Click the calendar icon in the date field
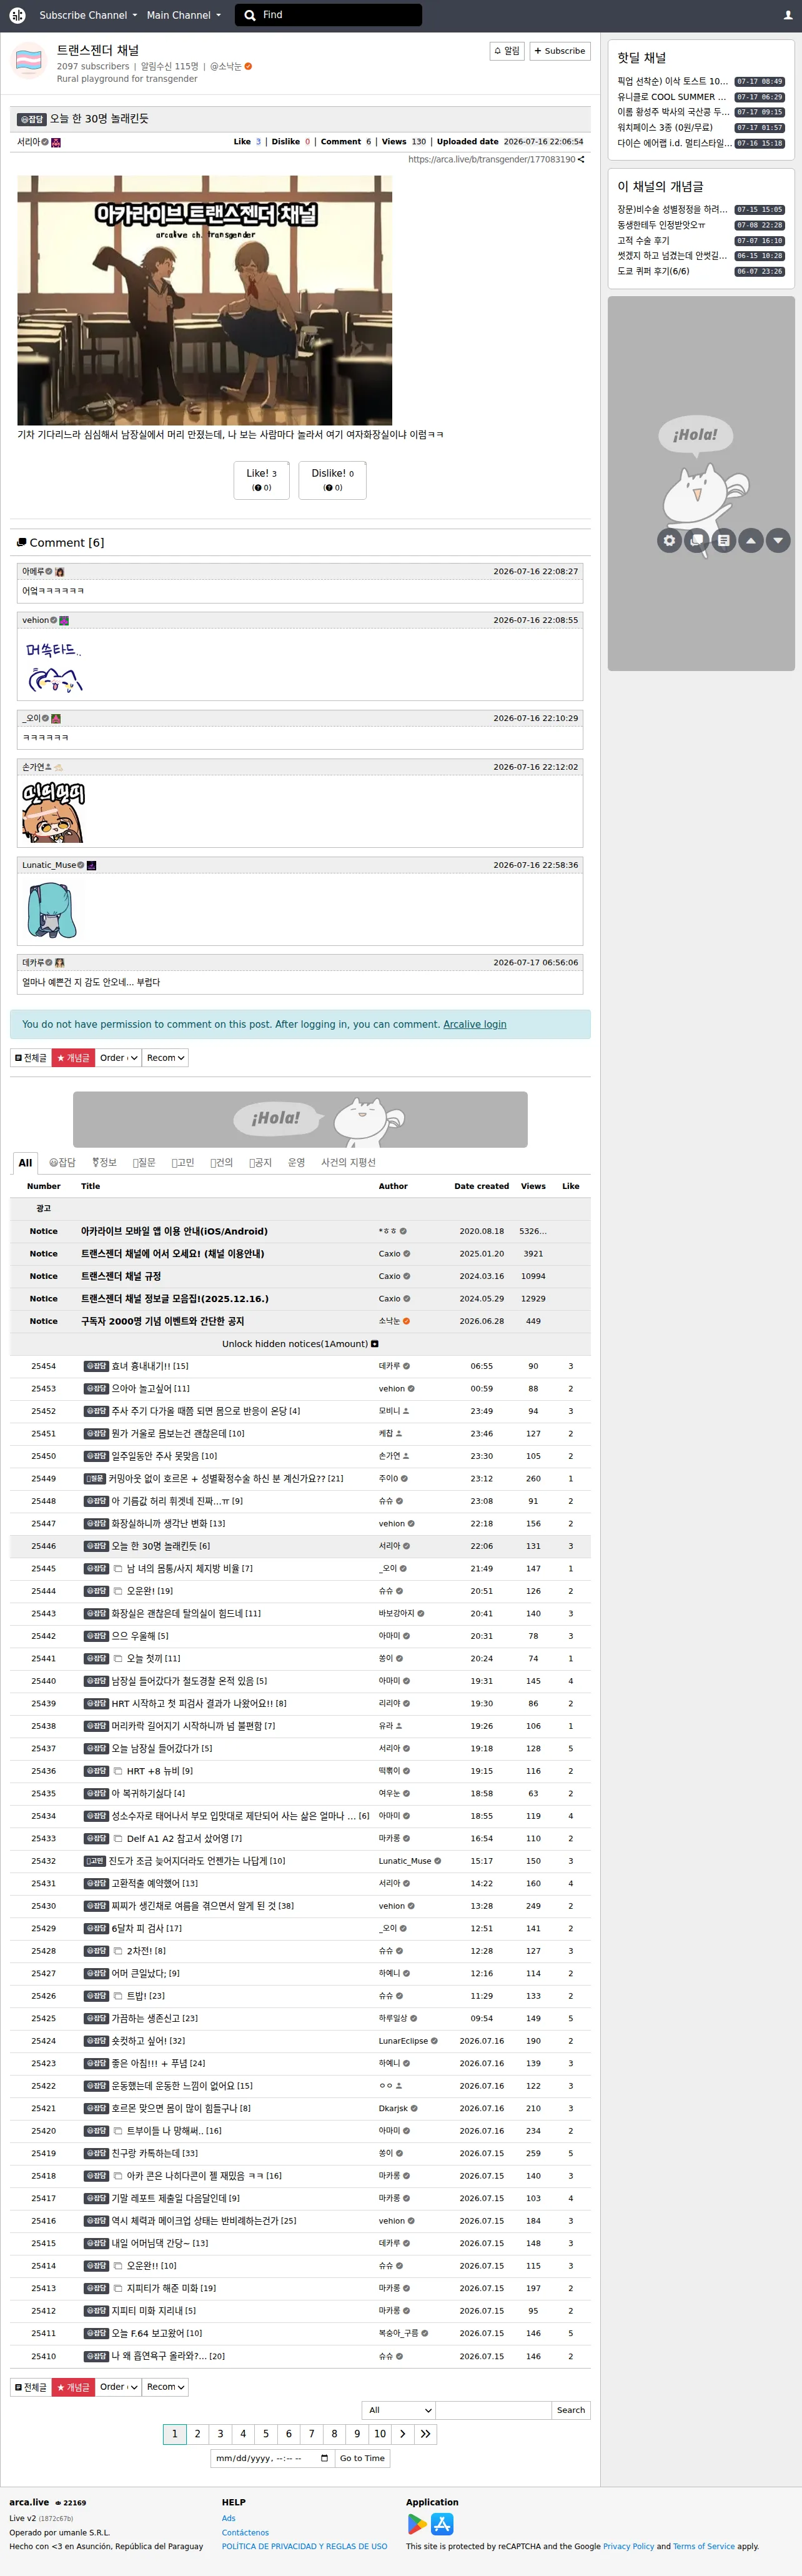The image size is (802, 2576). [x=324, y=2458]
